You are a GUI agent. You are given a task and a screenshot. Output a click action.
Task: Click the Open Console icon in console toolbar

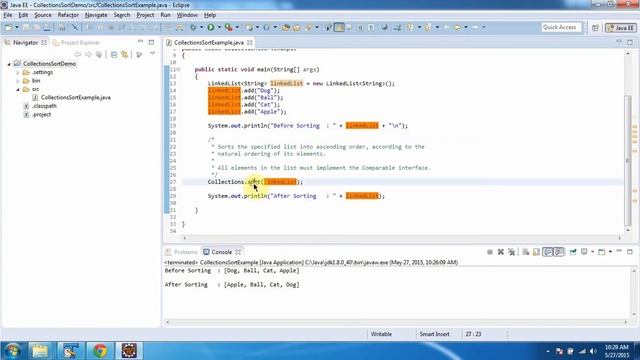pyautogui.click(x=602, y=252)
